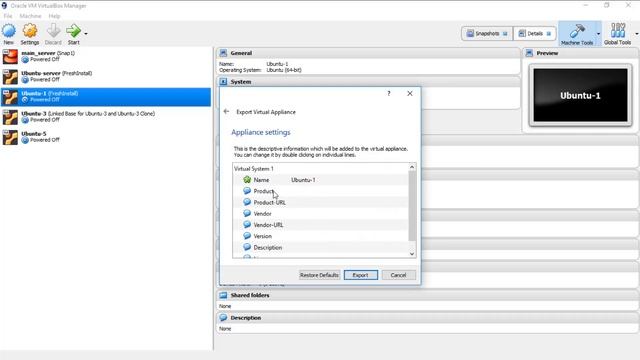The image size is (640, 360).
Task: Select the Product-URL row
Action: pos(320,202)
